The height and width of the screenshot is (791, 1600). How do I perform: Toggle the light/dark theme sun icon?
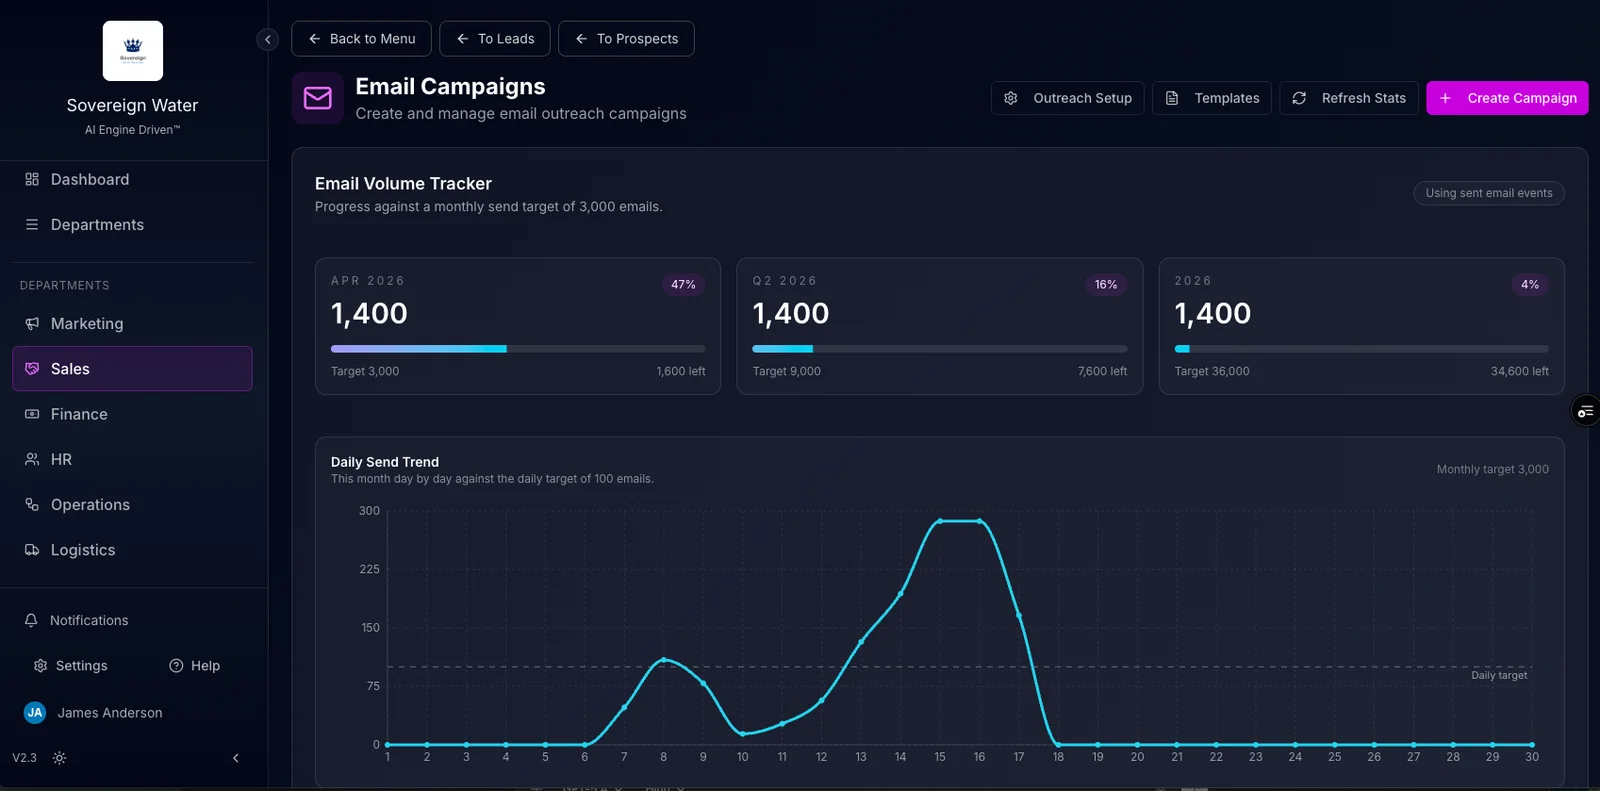(59, 758)
